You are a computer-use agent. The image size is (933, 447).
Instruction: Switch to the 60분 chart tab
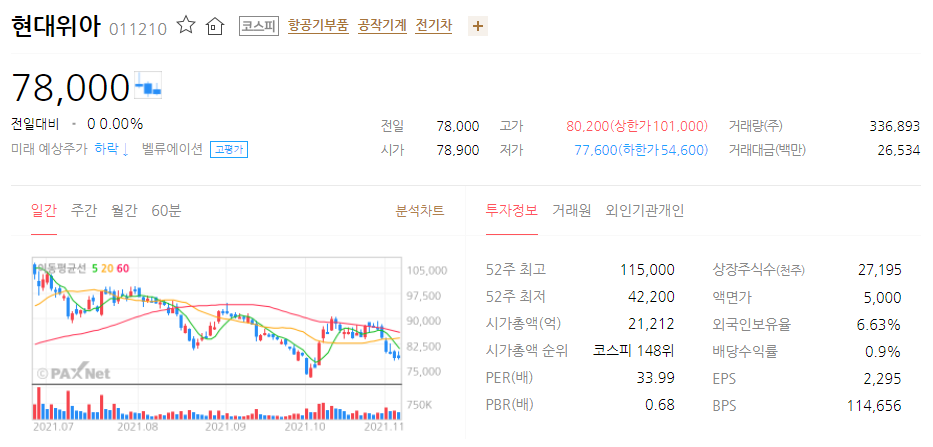pyautogui.click(x=166, y=211)
